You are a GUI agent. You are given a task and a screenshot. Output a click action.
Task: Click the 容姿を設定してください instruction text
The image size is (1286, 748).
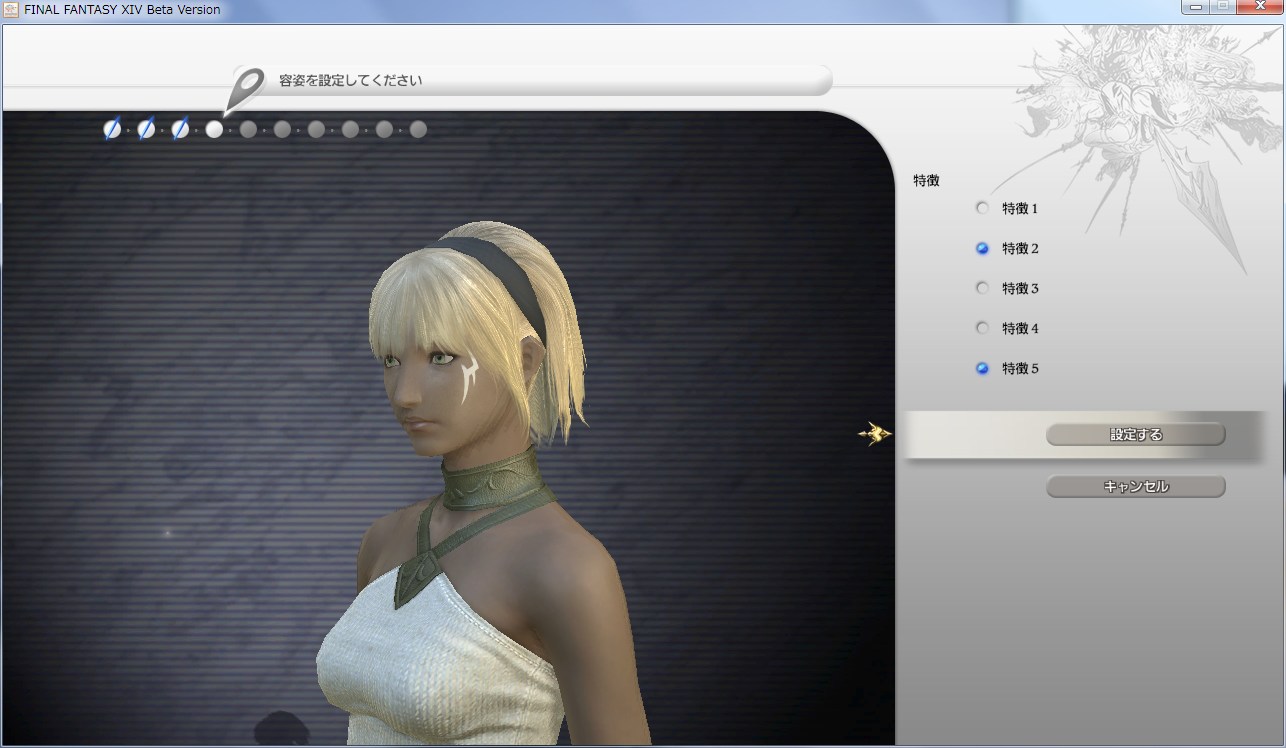(x=350, y=81)
